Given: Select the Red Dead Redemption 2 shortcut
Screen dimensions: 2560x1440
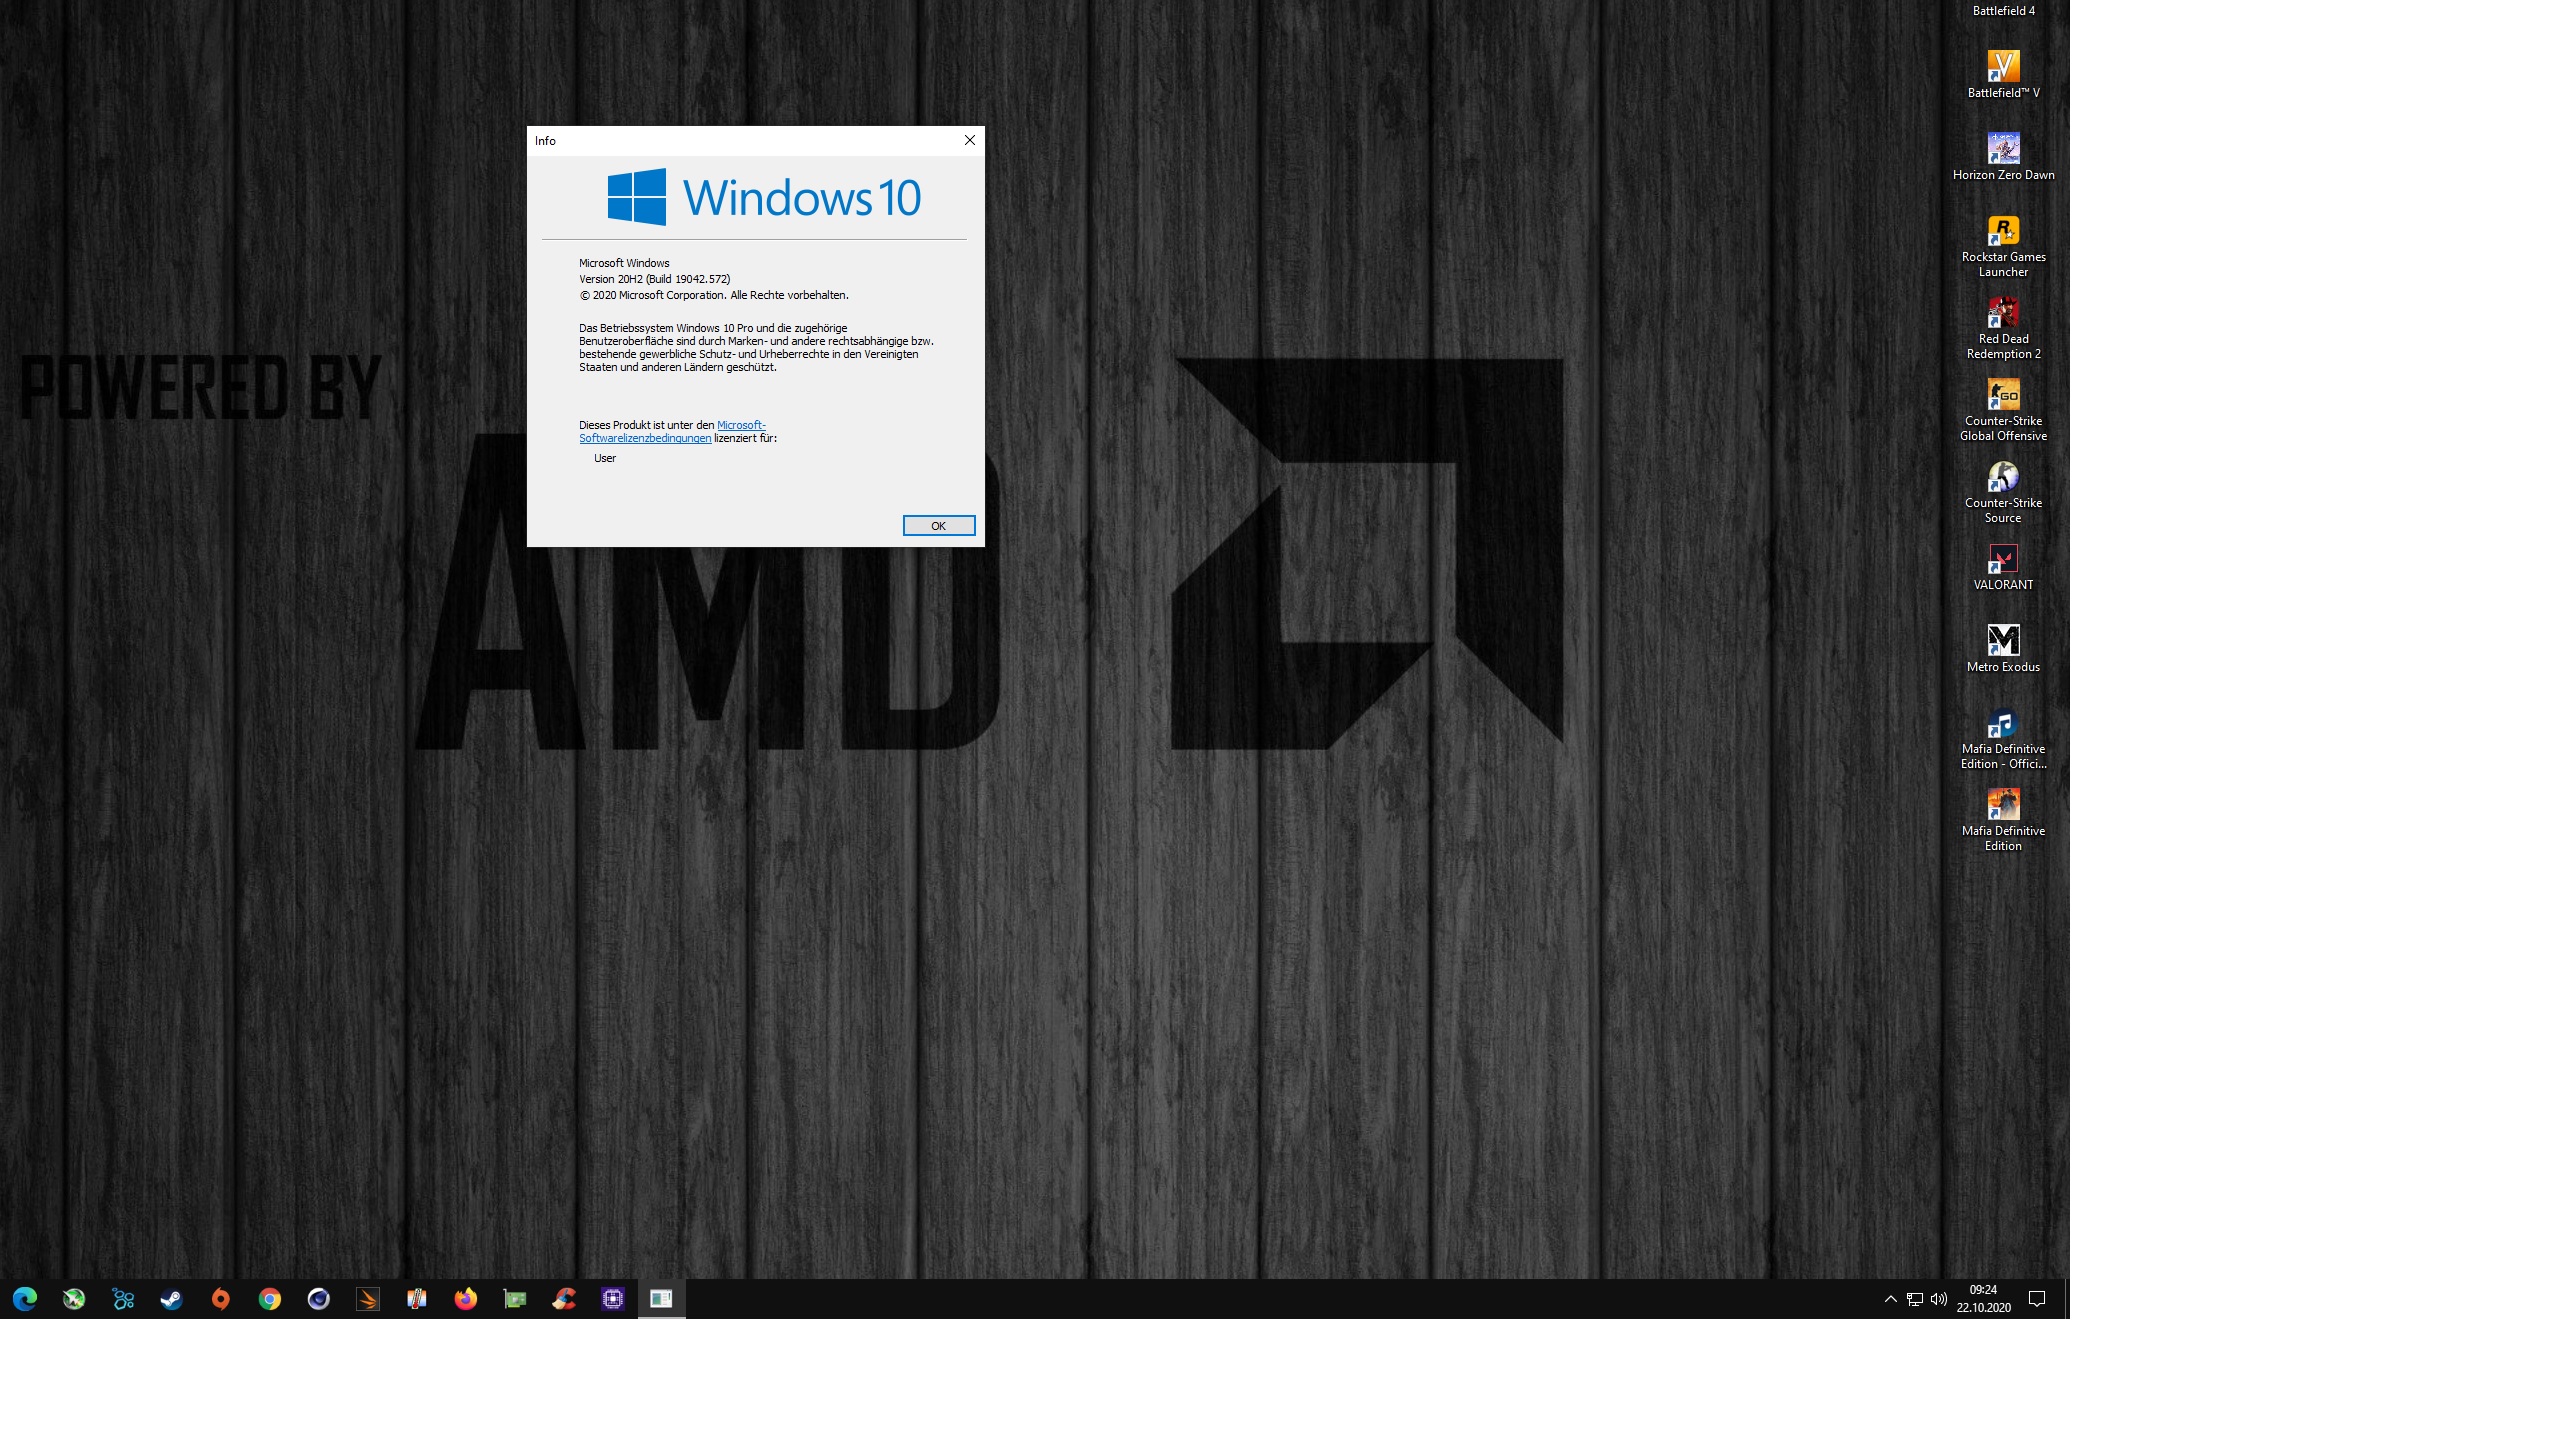Looking at the screenshot, I should pos(2003,328).
